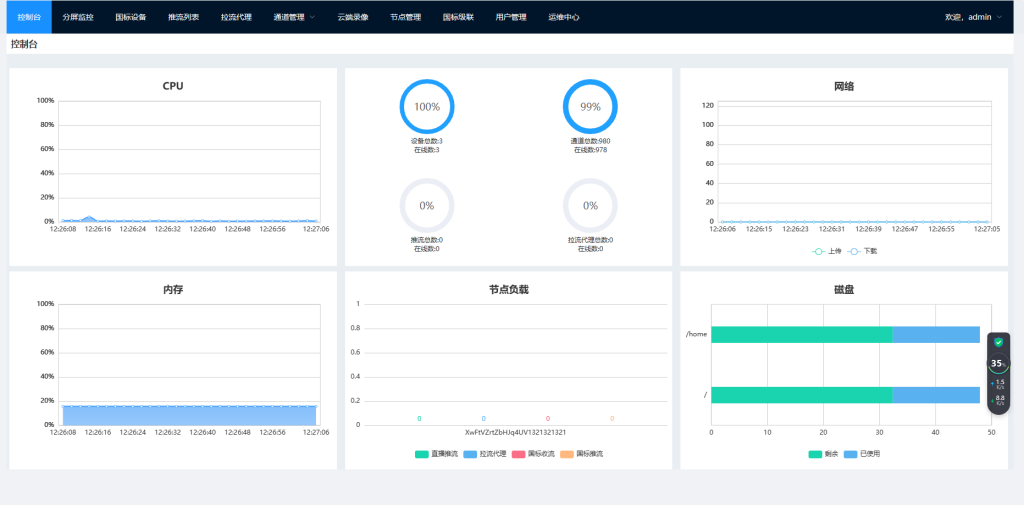Select 云端录像 in the top menu
Viewport: 1024px width, 505px height.
coord(352,17)
